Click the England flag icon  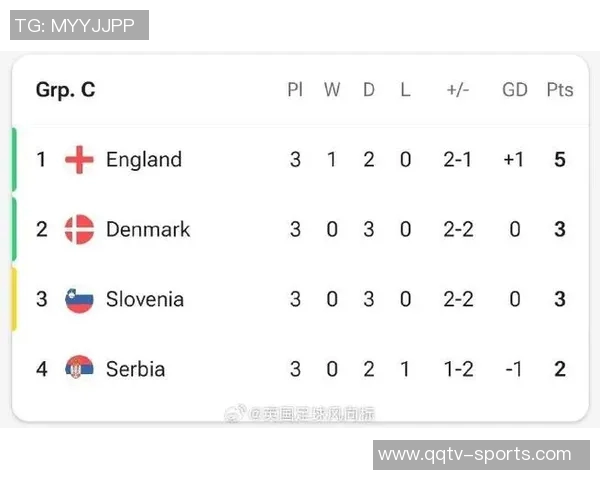(79, 159)
